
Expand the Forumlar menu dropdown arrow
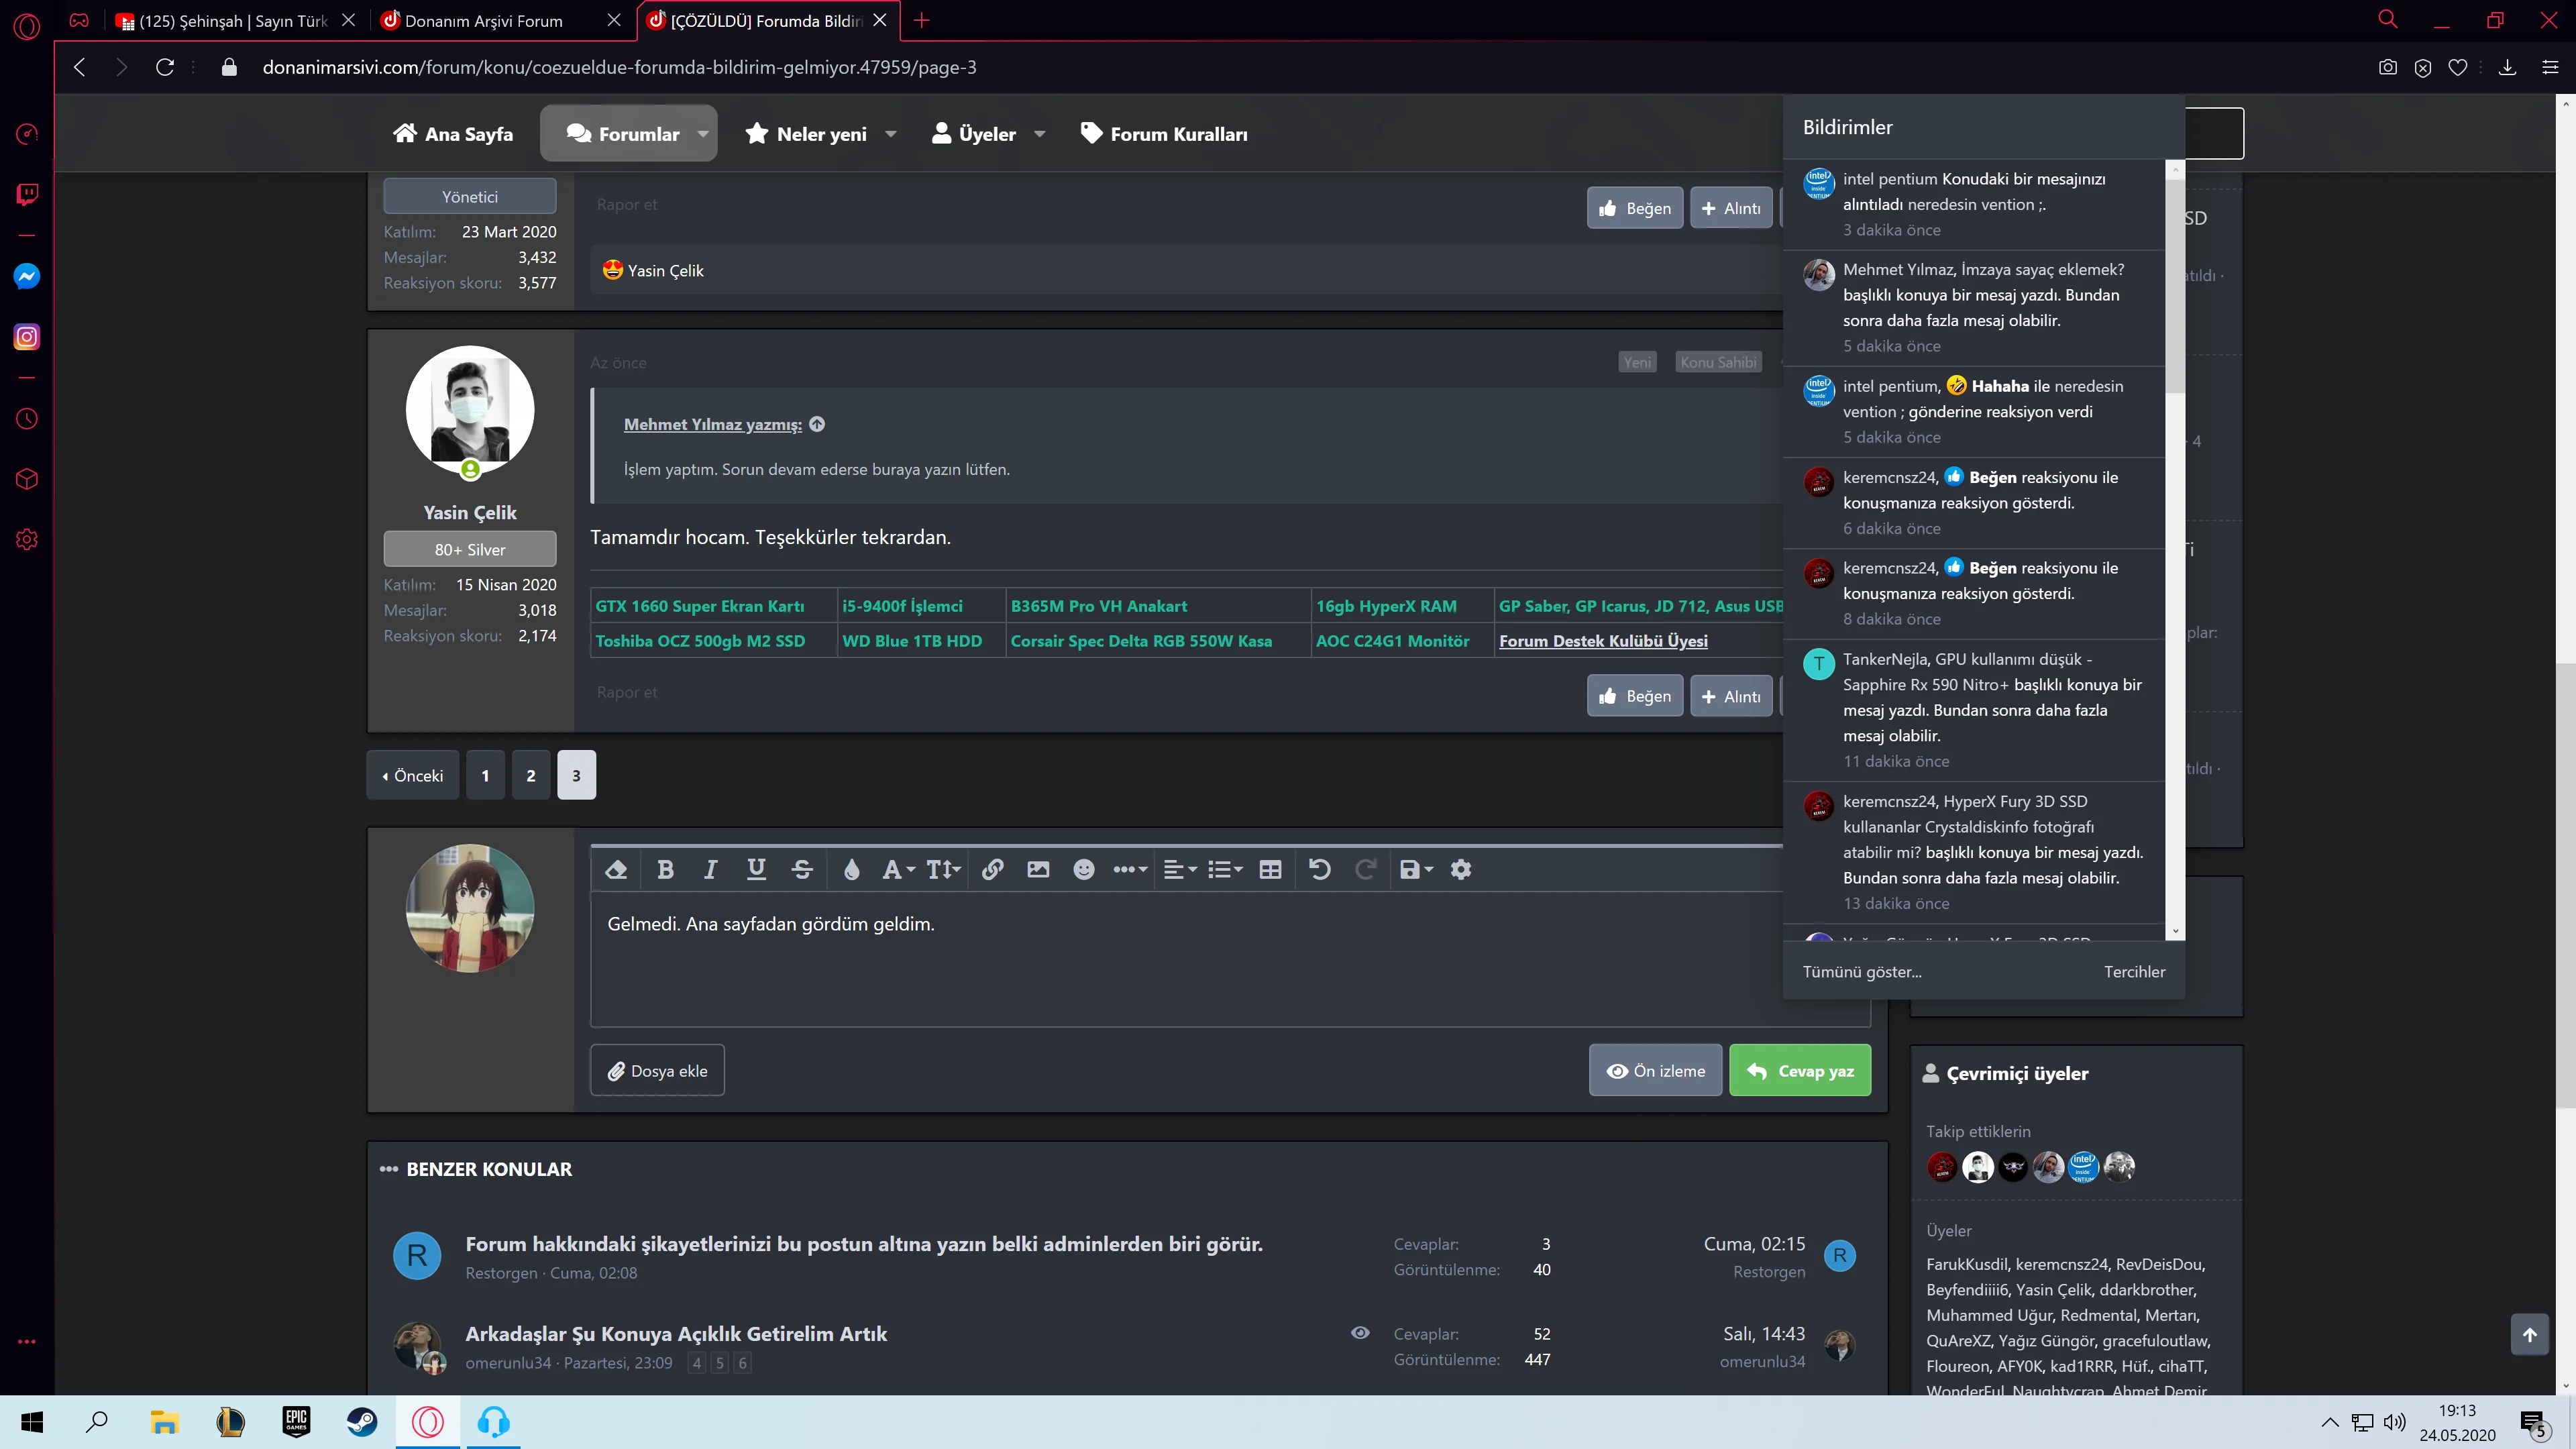tap(703, 134)
